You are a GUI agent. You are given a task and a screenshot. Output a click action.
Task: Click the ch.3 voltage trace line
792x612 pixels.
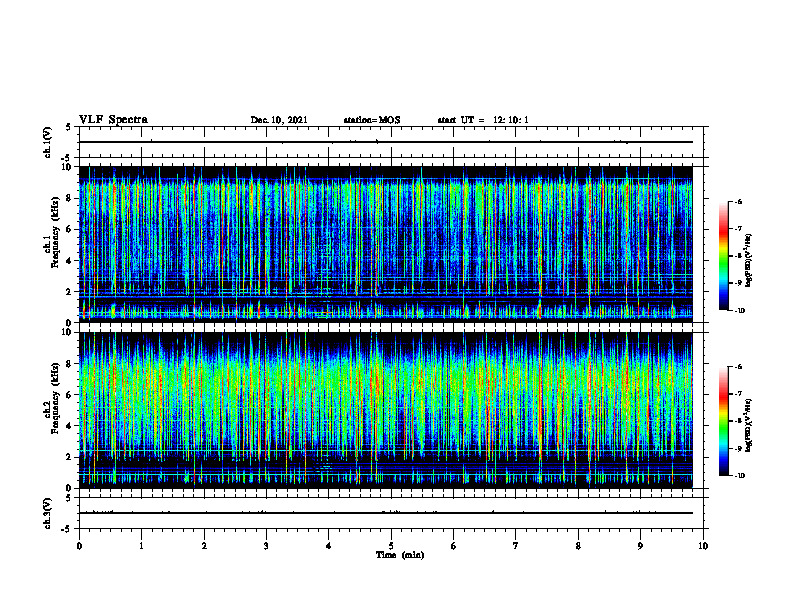pyautogui.click(x=385, y=513)
